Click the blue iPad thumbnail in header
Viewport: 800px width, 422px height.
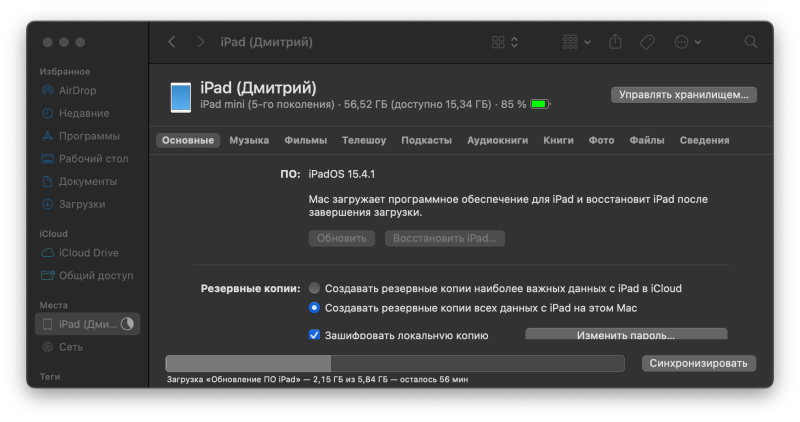coord(181,97)
